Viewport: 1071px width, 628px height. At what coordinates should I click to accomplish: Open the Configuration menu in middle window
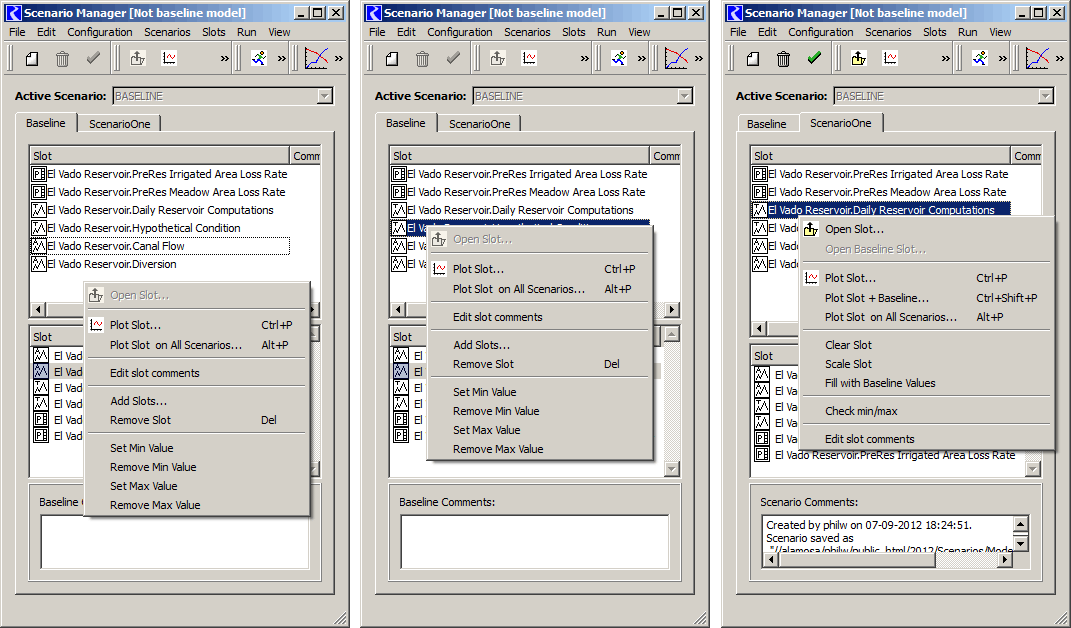click(460, 32)
